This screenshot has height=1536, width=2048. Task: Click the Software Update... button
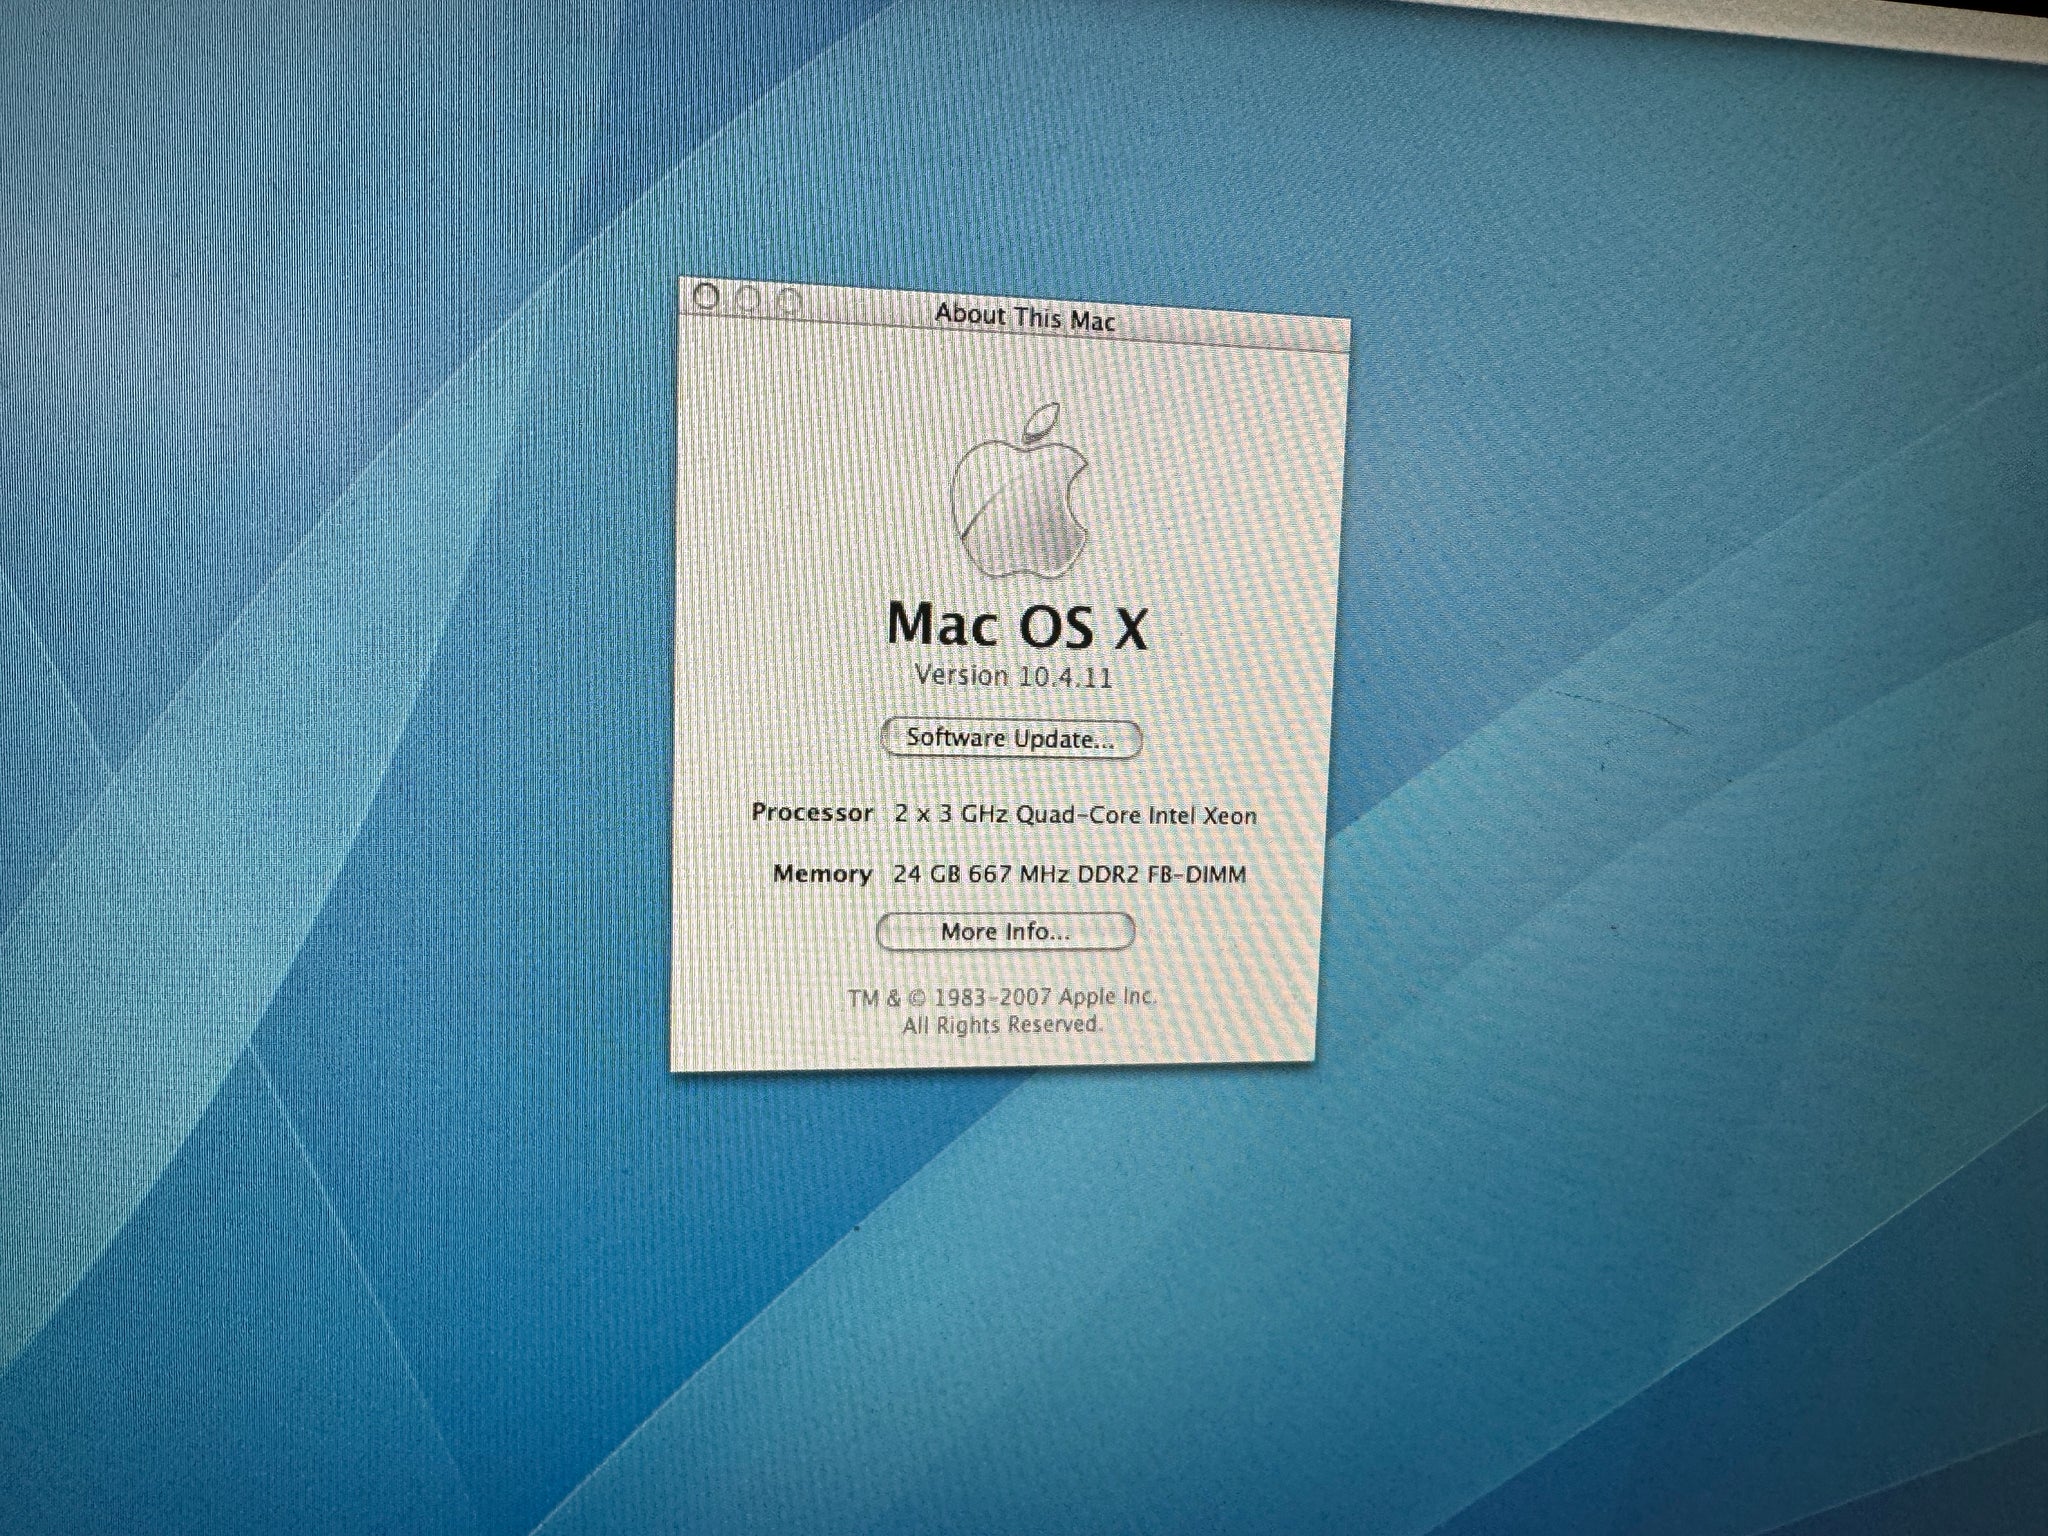[1011, 739]
